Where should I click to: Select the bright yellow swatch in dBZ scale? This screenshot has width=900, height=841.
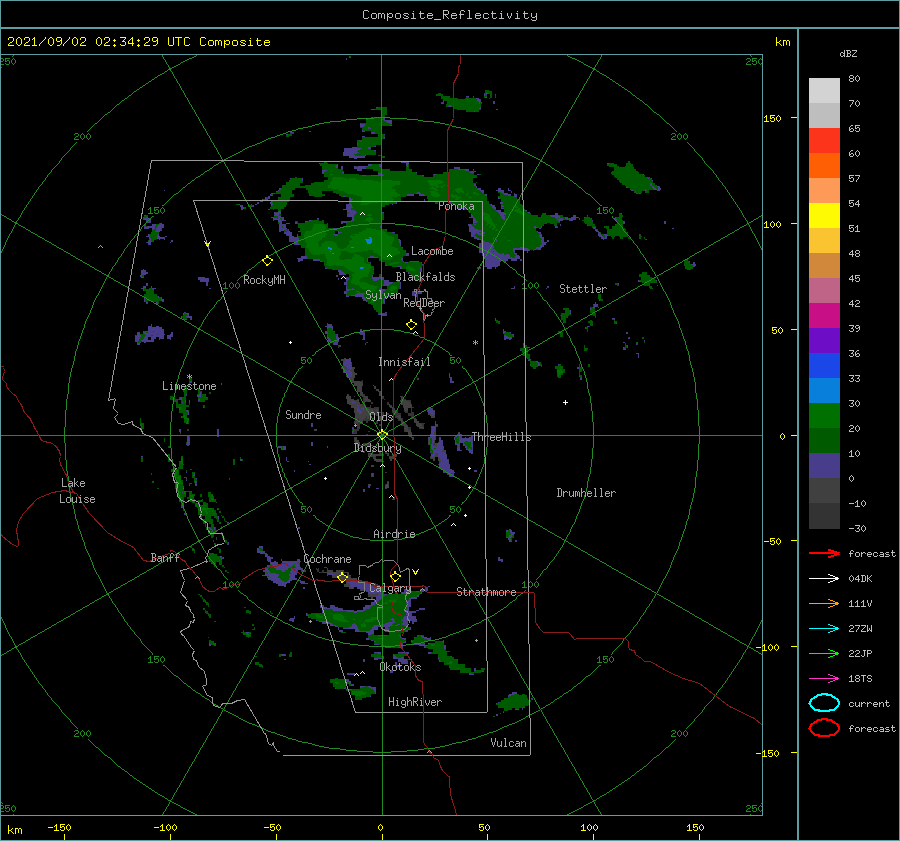(824, 216)
